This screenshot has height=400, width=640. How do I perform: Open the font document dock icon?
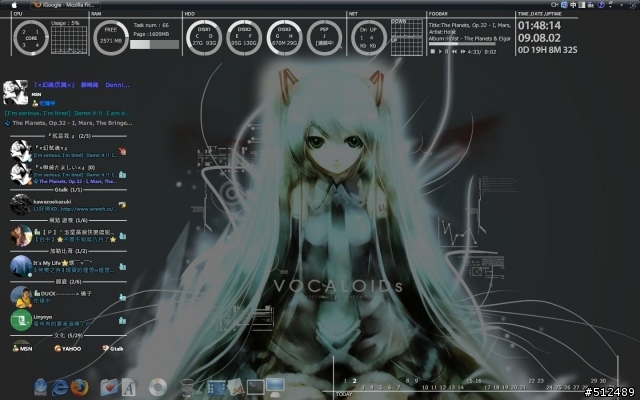(x=129, y=387)
